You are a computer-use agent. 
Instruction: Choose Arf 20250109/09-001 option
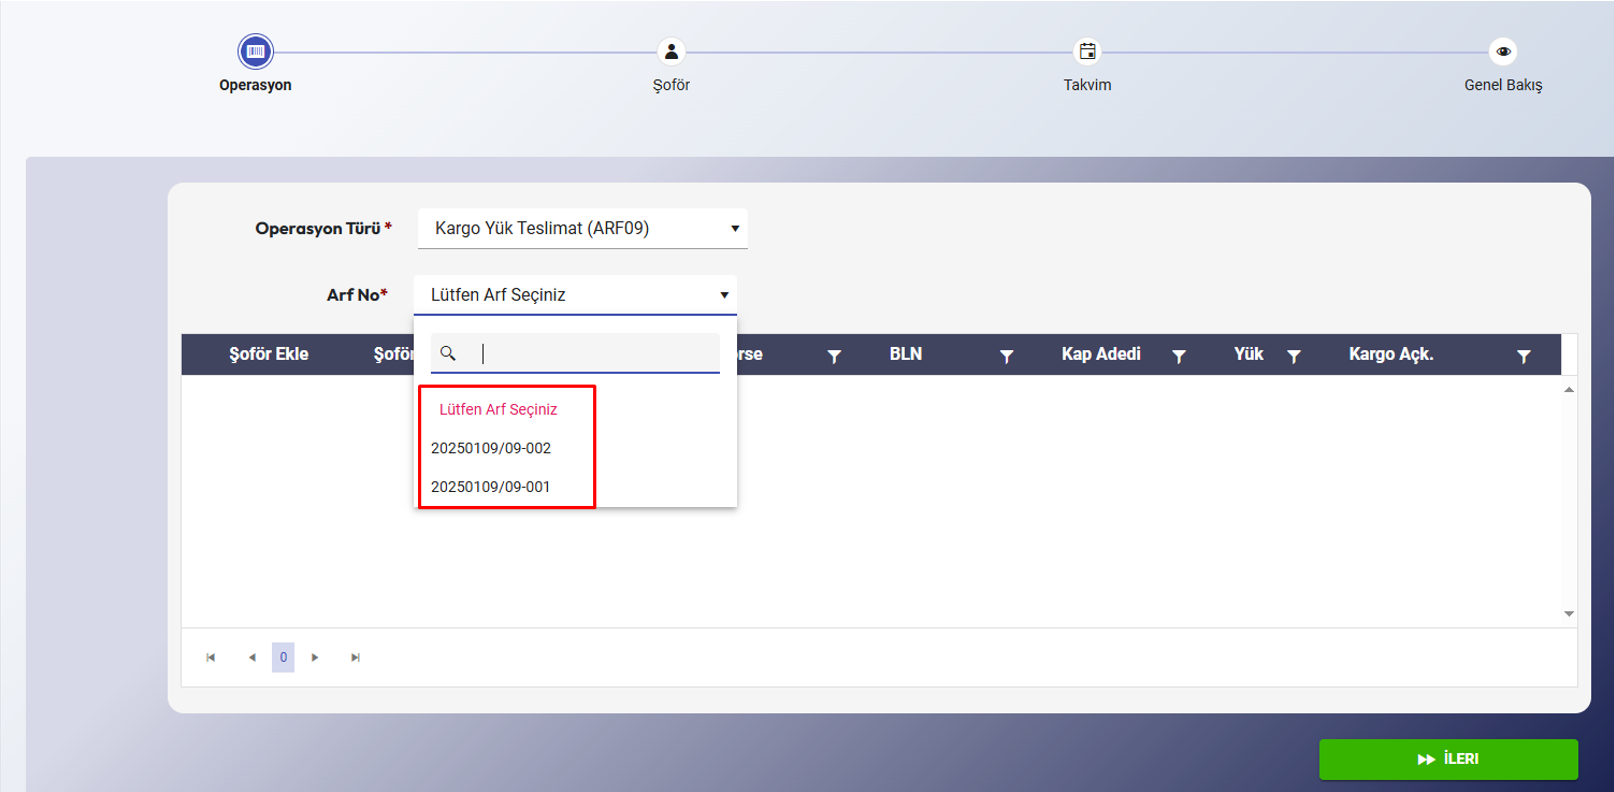[491, 487]
